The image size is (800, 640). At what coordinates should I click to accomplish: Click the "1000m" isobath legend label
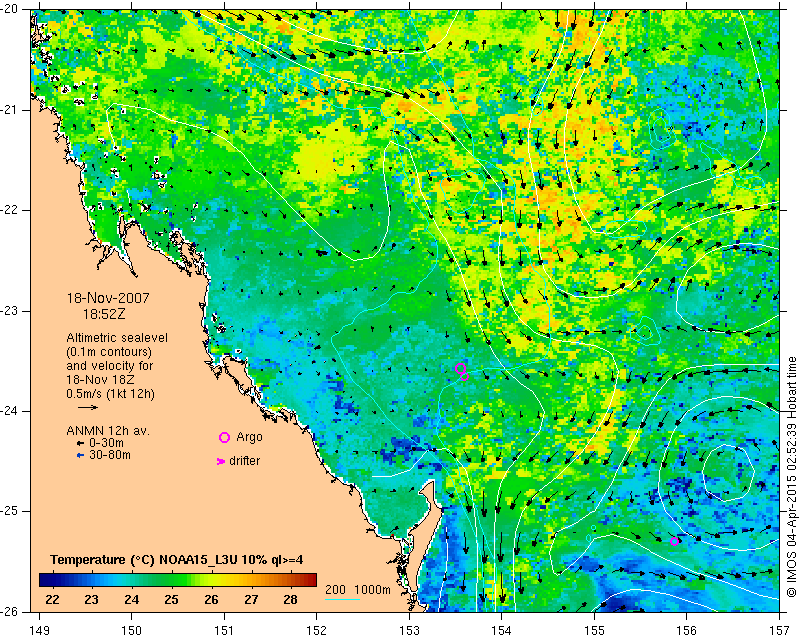[372, 590]
